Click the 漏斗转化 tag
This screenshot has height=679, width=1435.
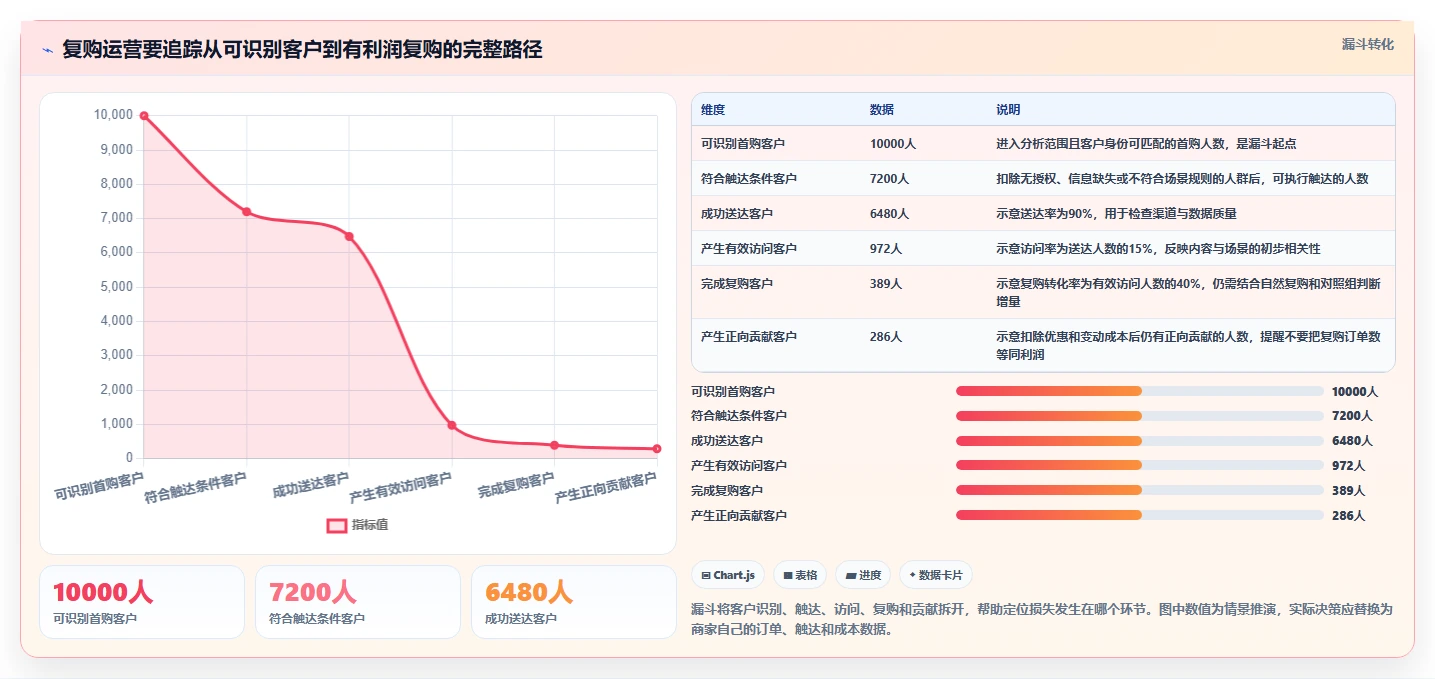coord(1367,44)
